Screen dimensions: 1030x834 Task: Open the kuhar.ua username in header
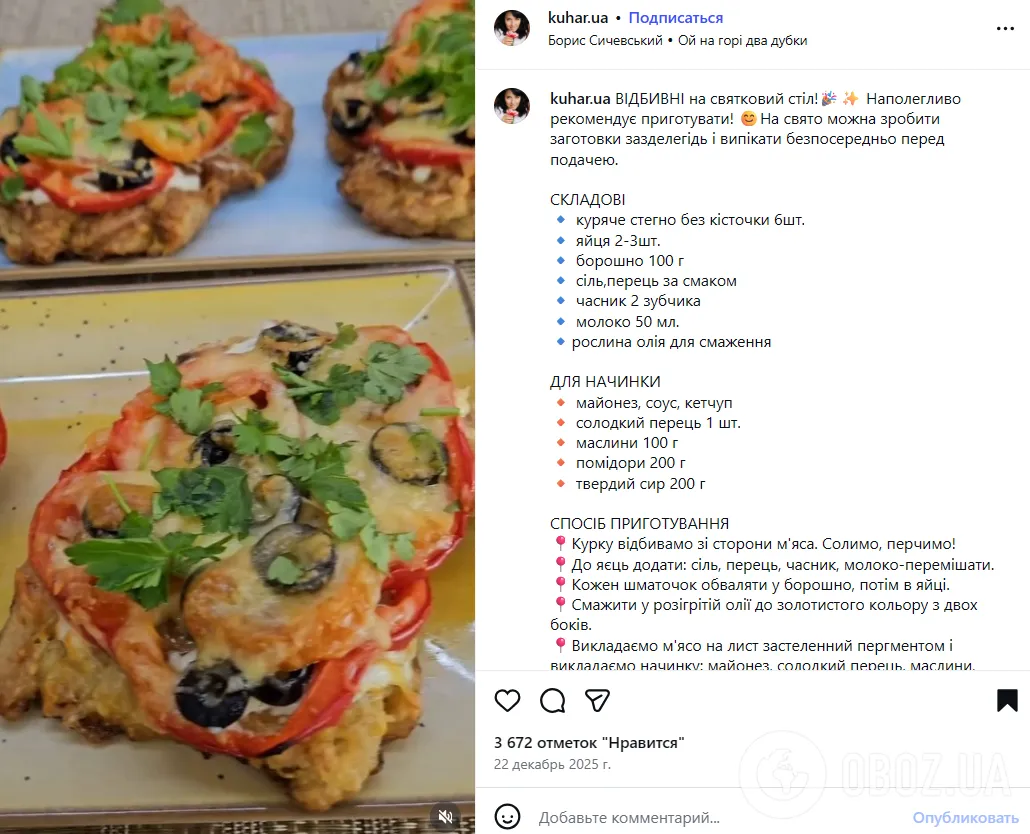coord(578,18)
